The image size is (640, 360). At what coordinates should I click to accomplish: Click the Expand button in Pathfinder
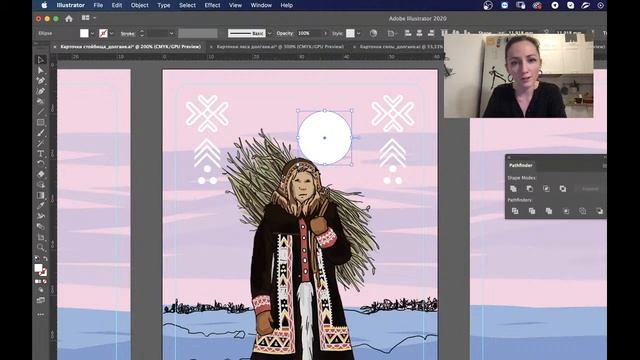[x=589, y=189]
